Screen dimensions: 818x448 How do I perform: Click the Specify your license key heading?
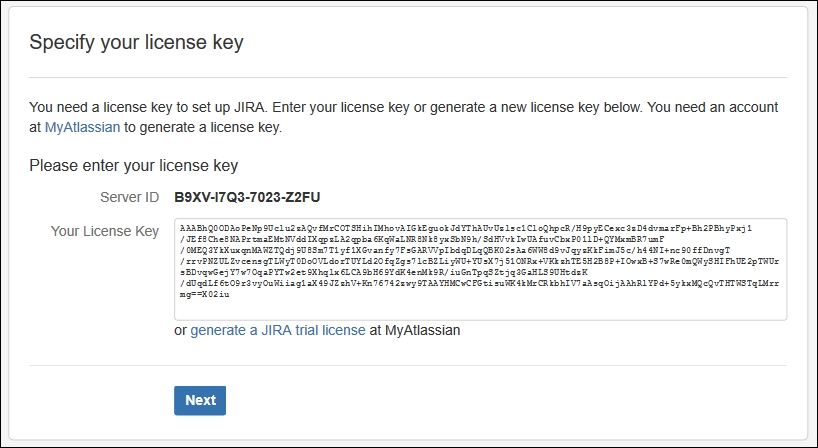(x=136, y=42)
